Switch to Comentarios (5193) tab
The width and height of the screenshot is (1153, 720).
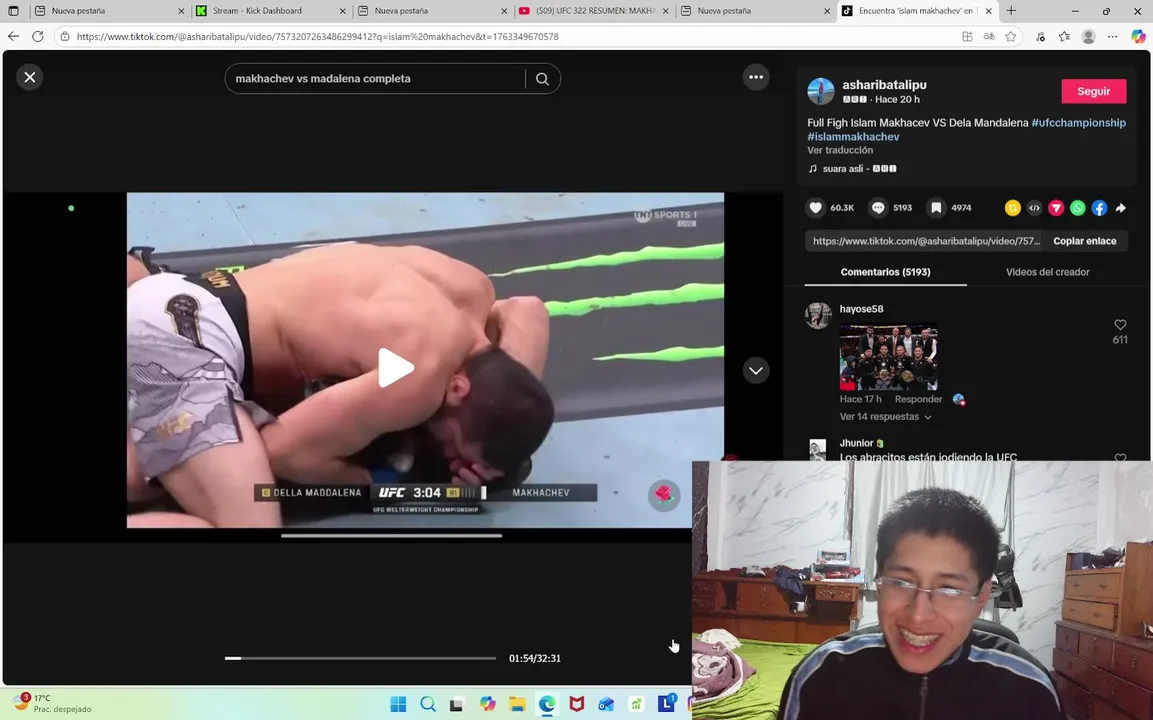click(x=885, y=272)
